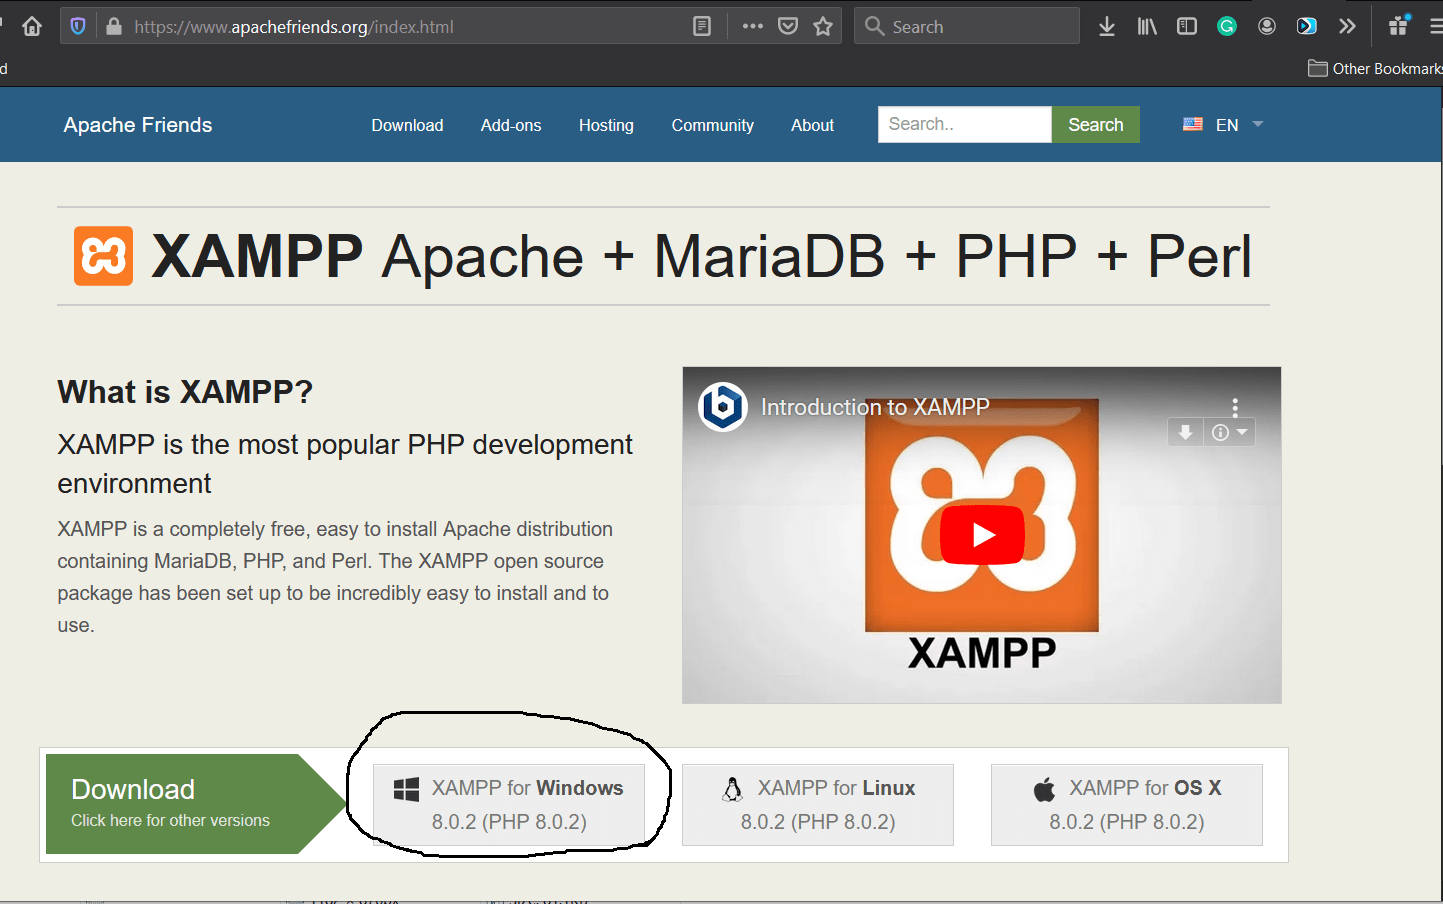Show site security info via padlock icon
The height and width of the screenshot is (904, 1443).
click(113, 26)
